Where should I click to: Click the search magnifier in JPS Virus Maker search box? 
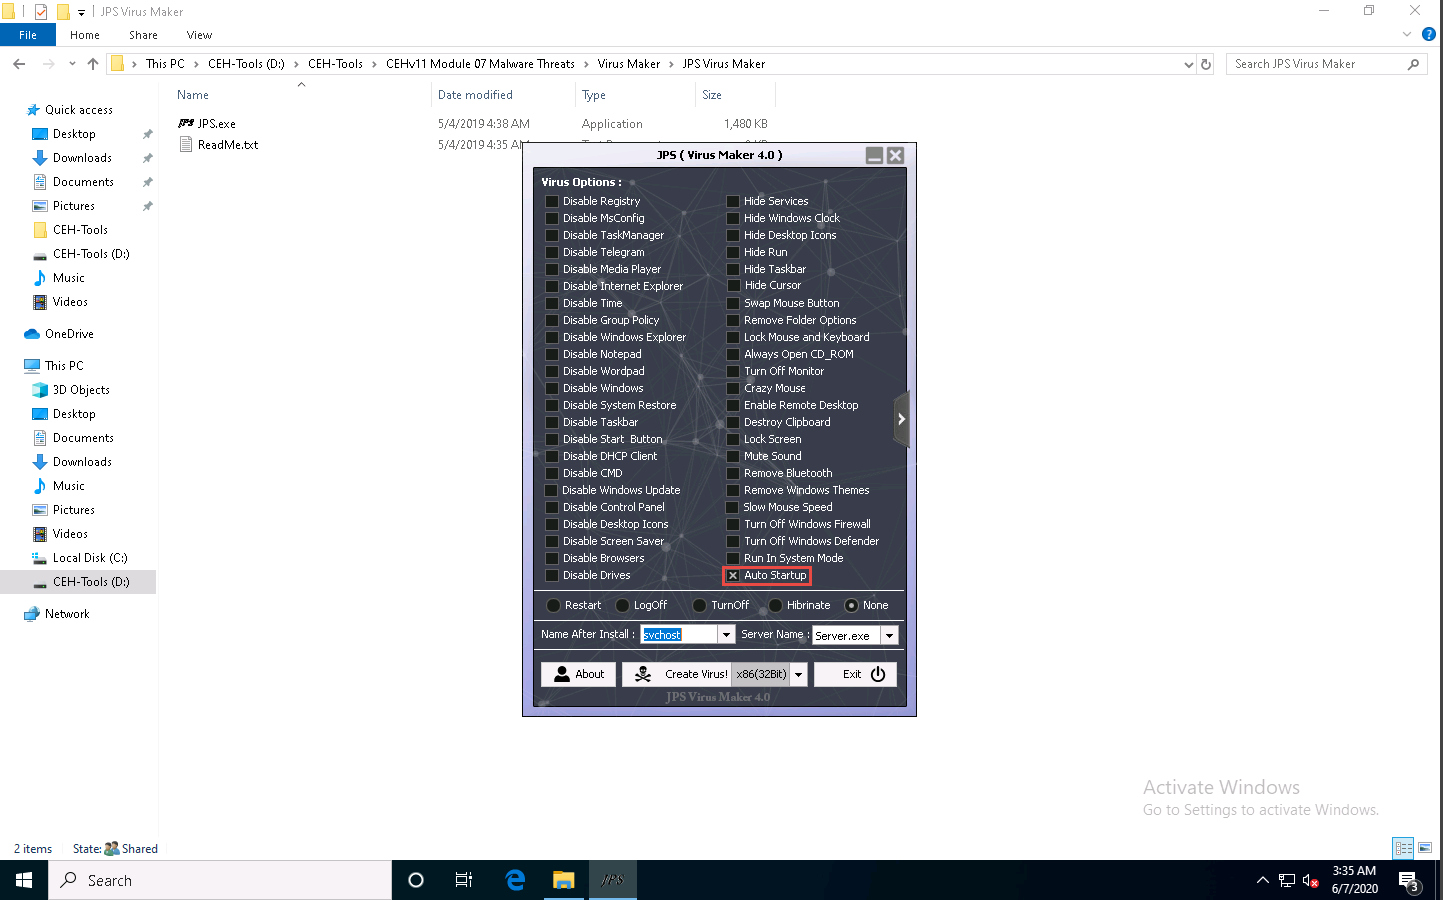coord(1413,64)
